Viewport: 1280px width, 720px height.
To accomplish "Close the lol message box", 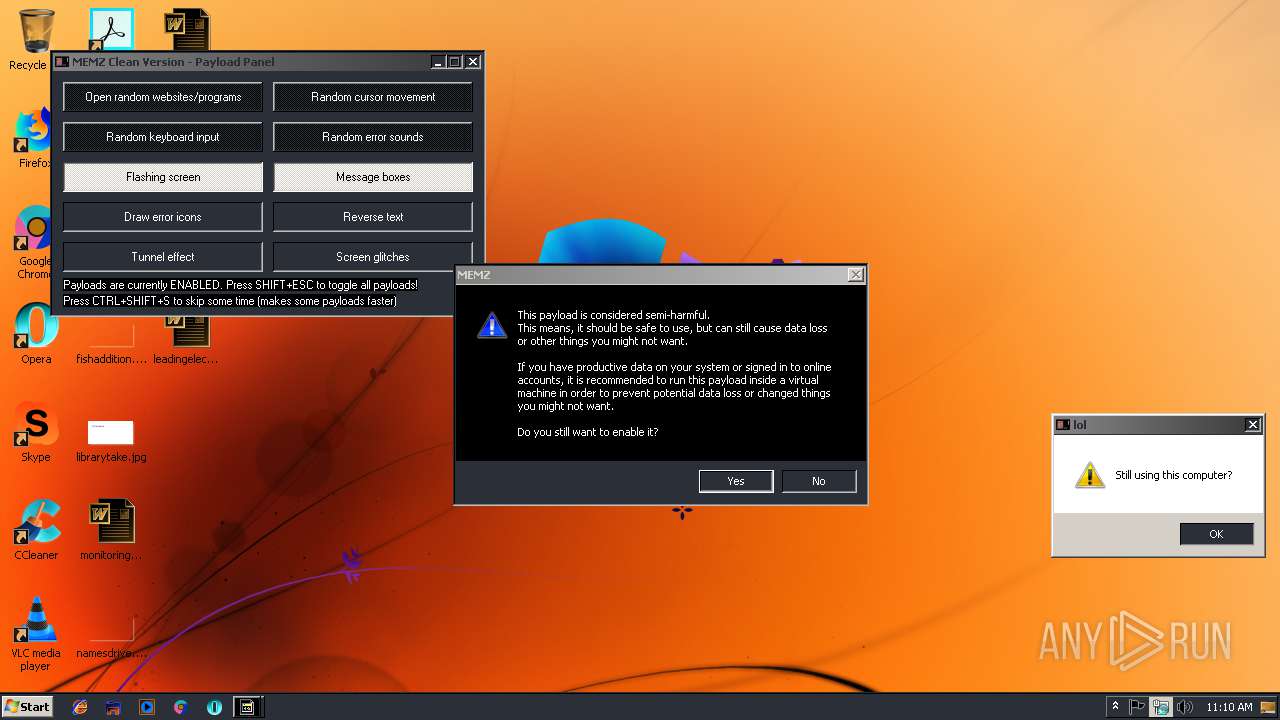I will point(1252,424).
